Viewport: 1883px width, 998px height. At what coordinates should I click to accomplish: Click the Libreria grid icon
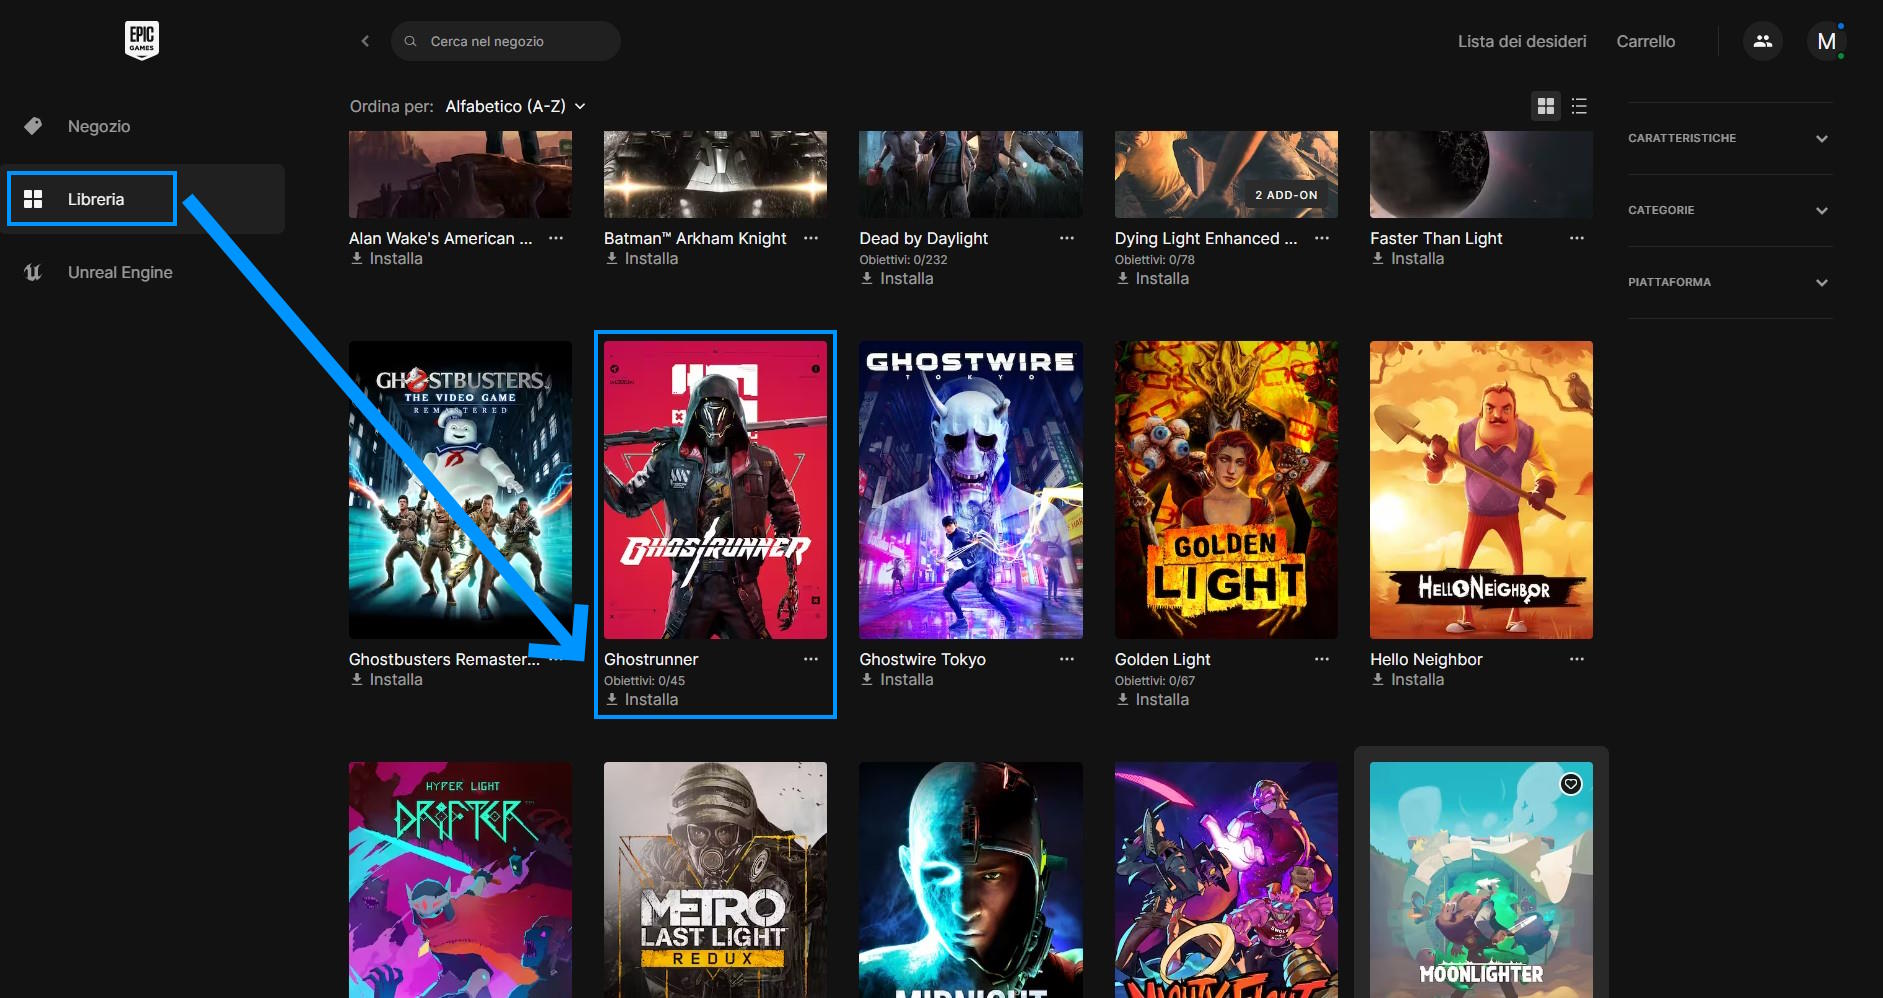(33, 199)
